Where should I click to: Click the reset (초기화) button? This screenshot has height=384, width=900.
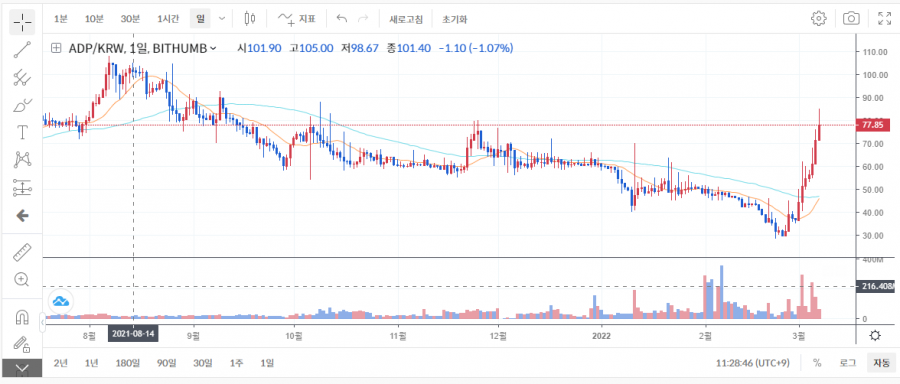(x=455, y=19)
